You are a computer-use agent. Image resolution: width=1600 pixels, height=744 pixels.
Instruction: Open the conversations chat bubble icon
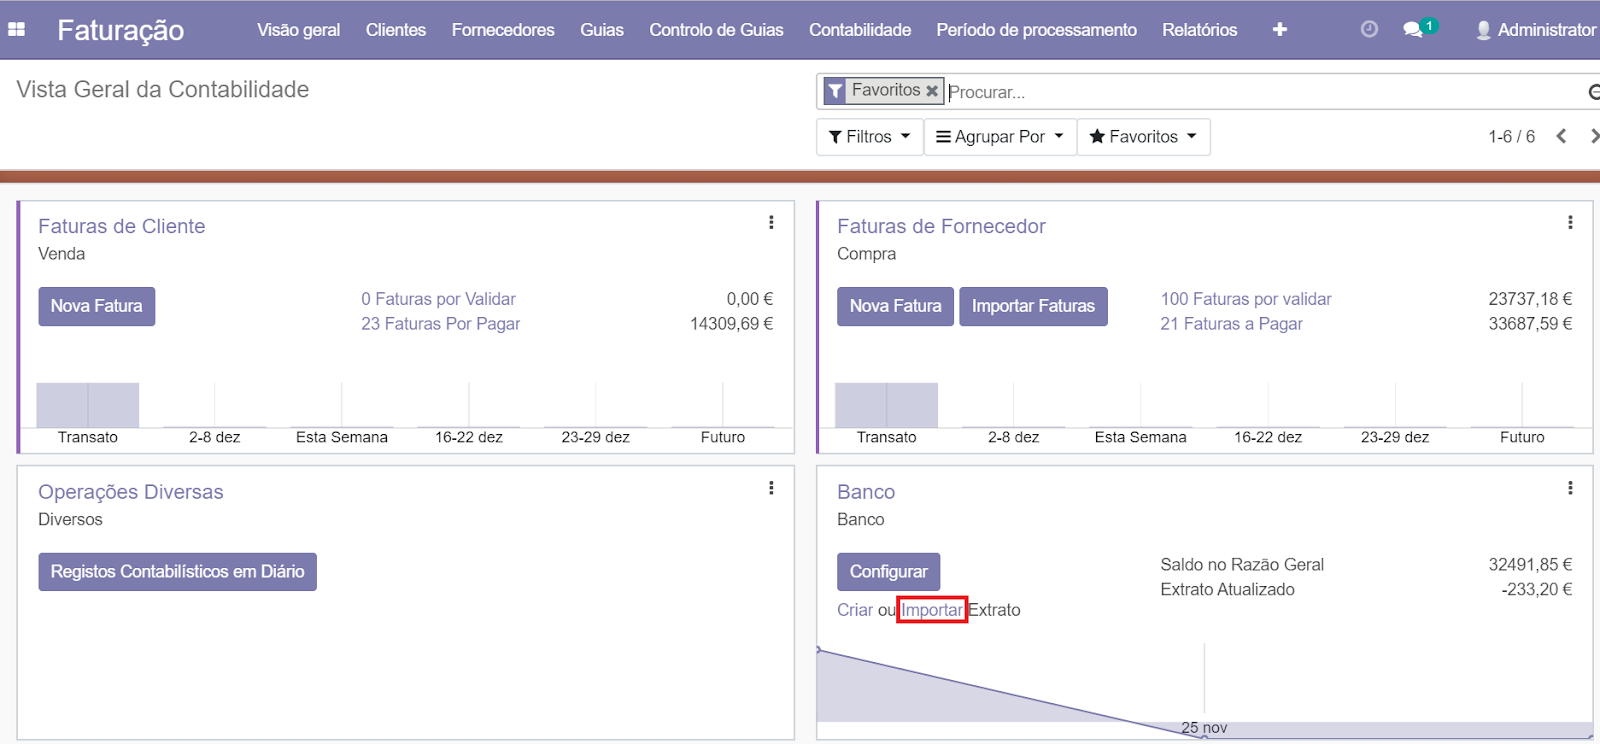click(x=1412, y=30)
